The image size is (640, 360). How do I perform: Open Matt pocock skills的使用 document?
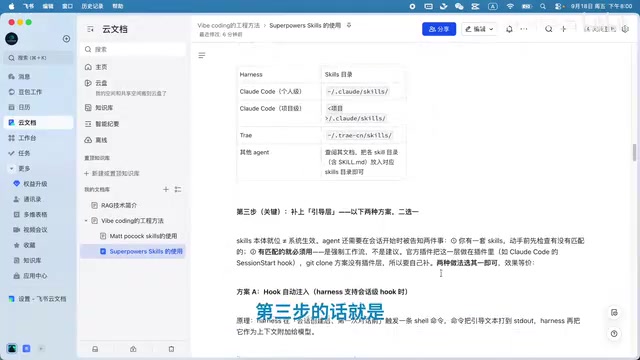point(143,236)
